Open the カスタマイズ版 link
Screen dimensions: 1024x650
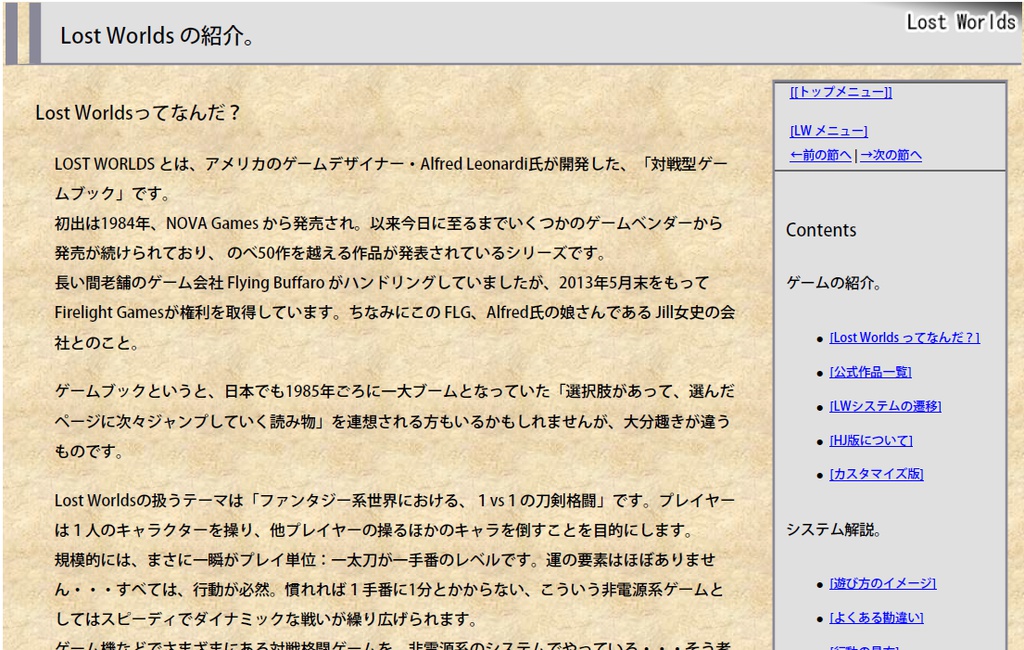876,474
